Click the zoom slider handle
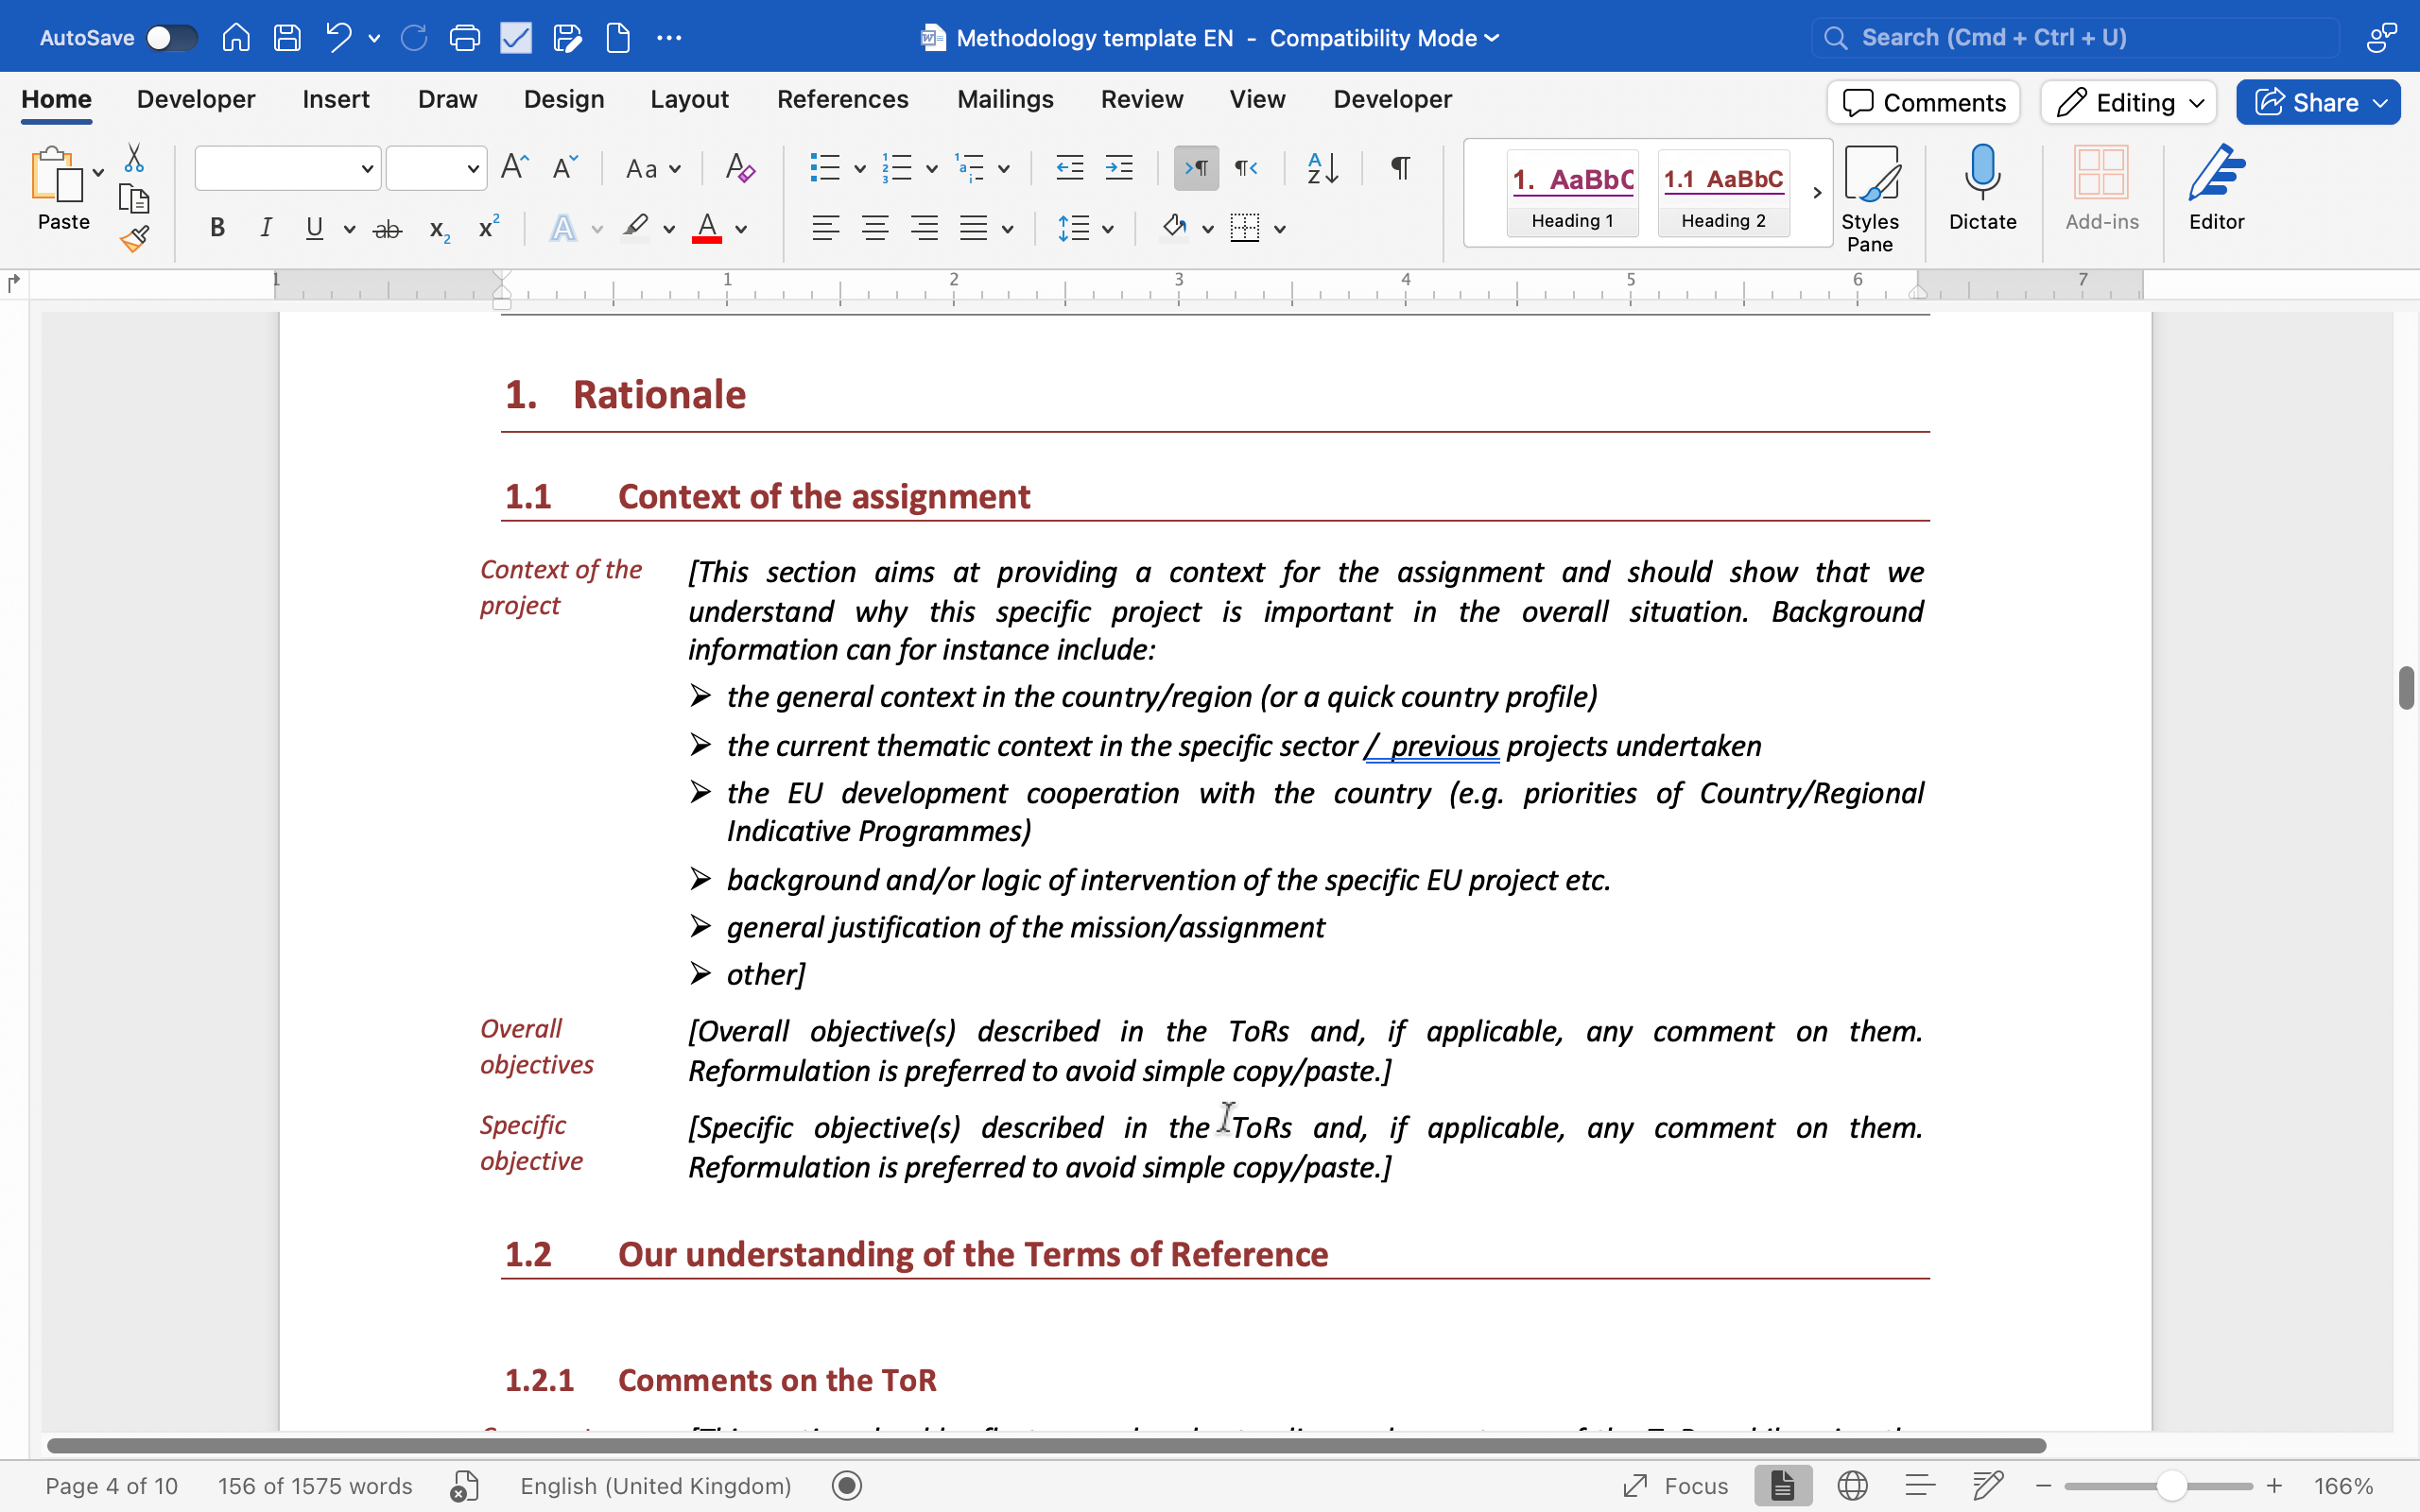This screenshot has width=2420, height=1512. (2170, 1486)
